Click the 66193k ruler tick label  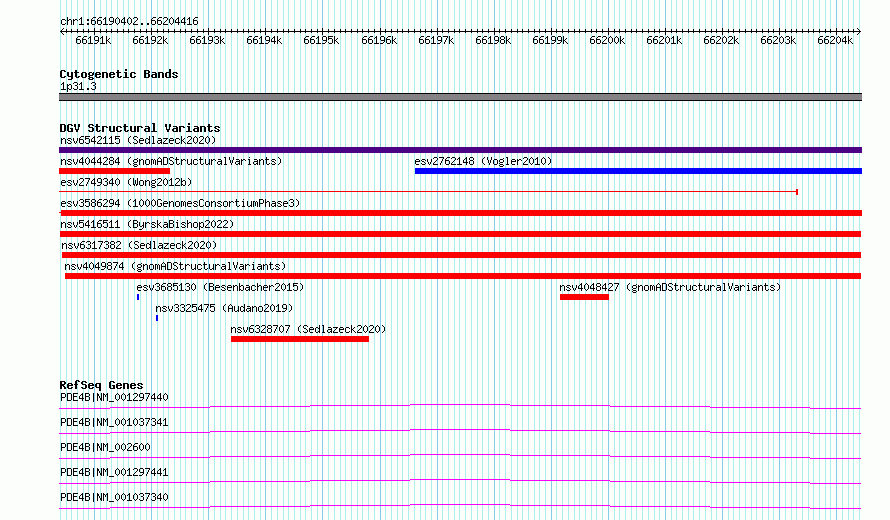click(207, 40)
